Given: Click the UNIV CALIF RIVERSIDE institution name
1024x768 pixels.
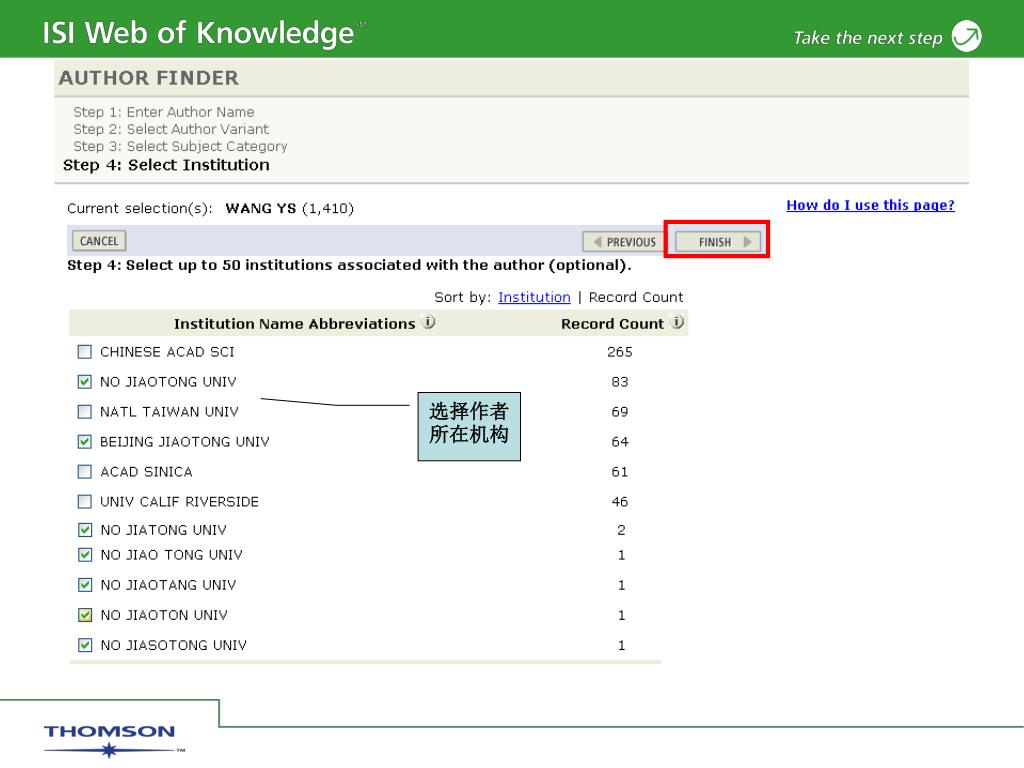Looking at the screenshot, I should click(x=180, y=502).
